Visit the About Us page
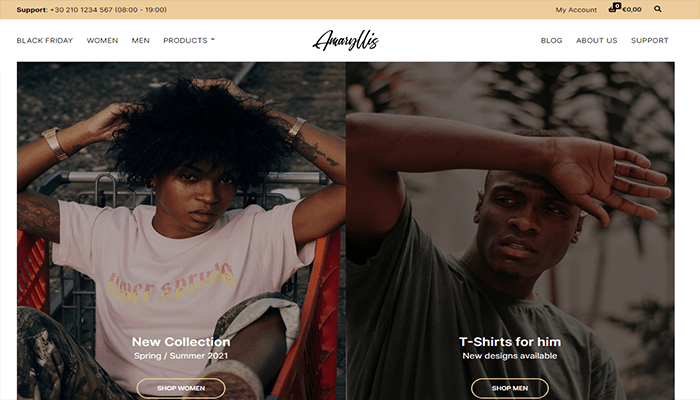The width and height of the screenshot is (700, 400). point(596,41)
